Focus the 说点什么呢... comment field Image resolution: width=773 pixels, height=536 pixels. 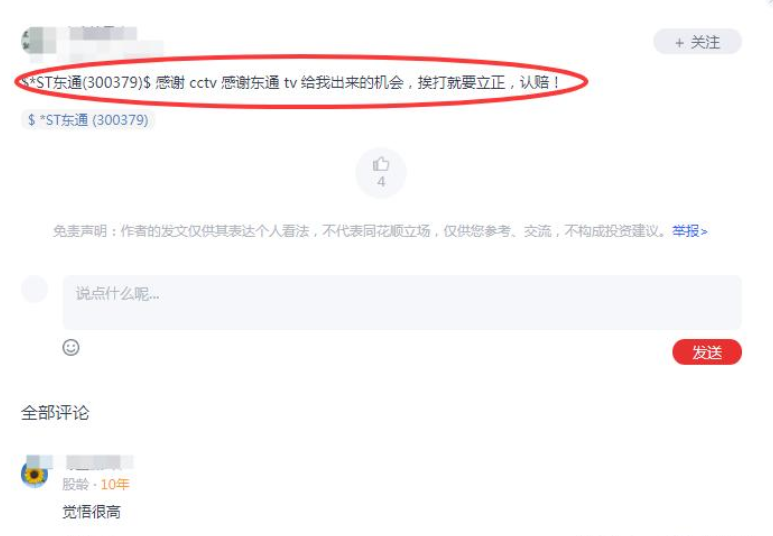point(402,302)
